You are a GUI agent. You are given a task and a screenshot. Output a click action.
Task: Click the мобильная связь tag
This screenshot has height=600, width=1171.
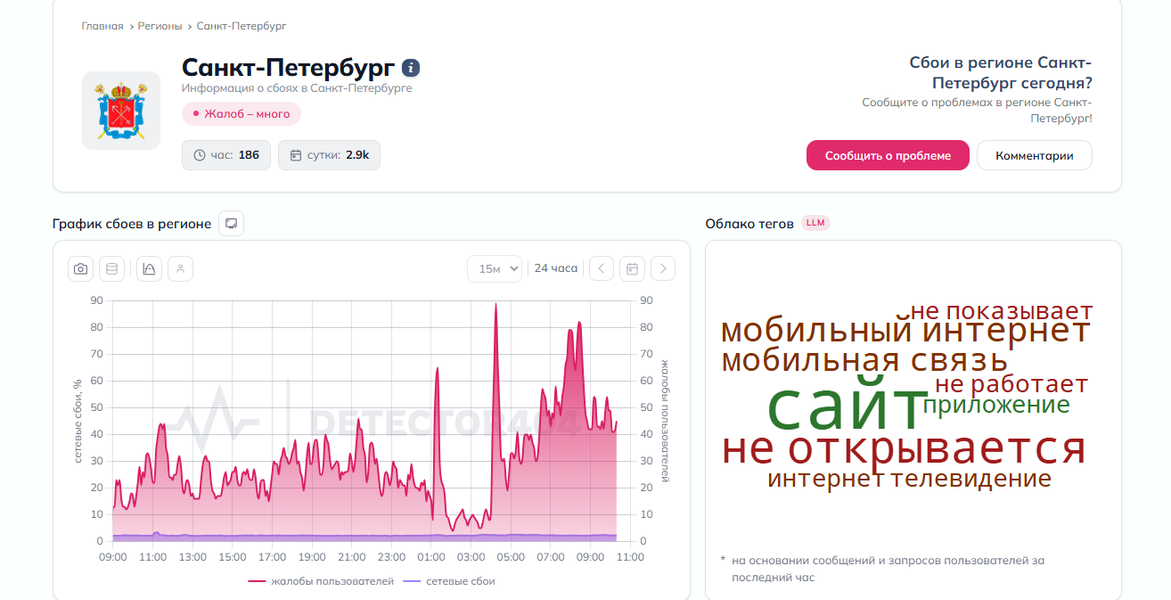click(864, 361)
